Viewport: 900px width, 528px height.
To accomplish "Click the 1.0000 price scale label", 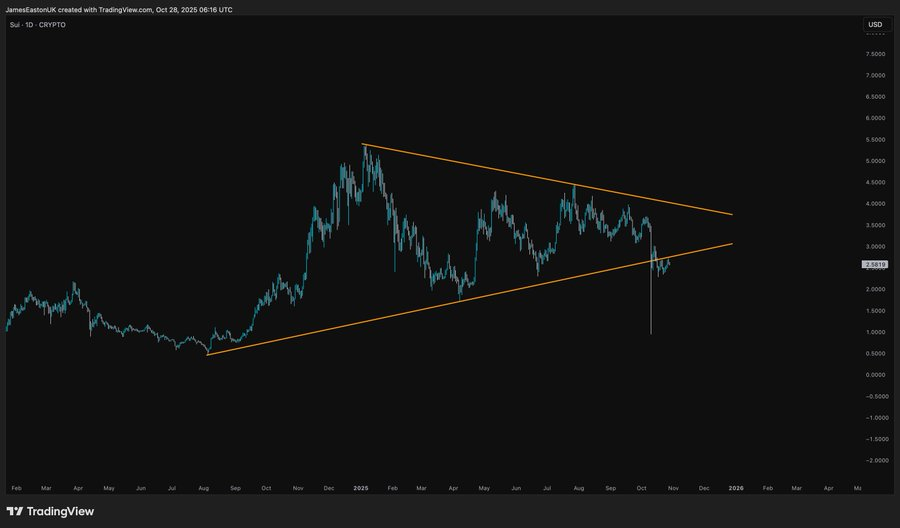I will [875, 332].
